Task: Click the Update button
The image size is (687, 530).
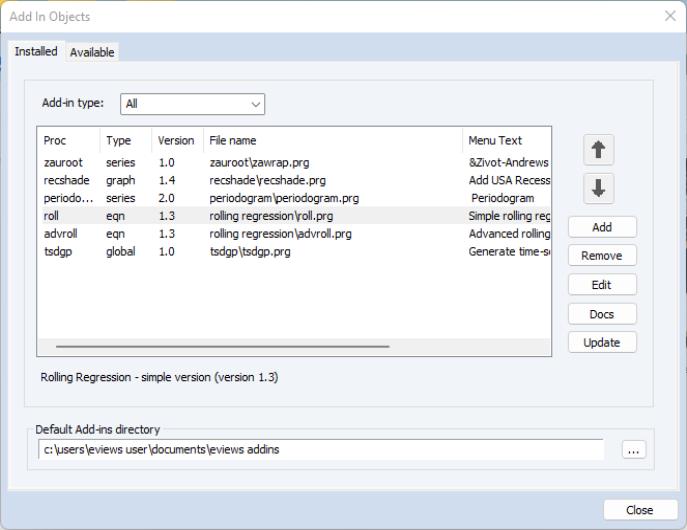Action: [602, 343]
